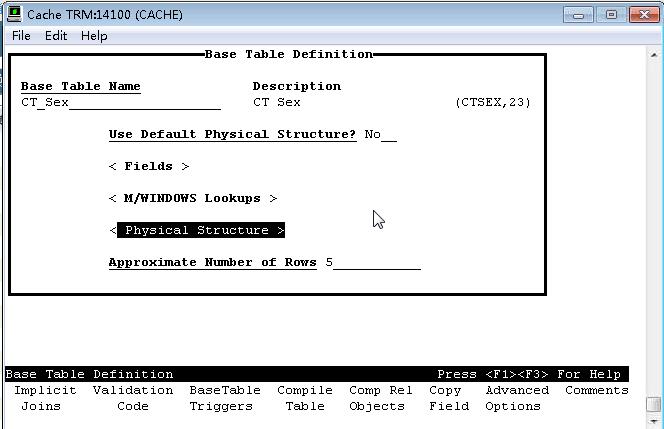Choose Copy Field in bottom menu
664x429 pixels.
(x=449, y=398)
